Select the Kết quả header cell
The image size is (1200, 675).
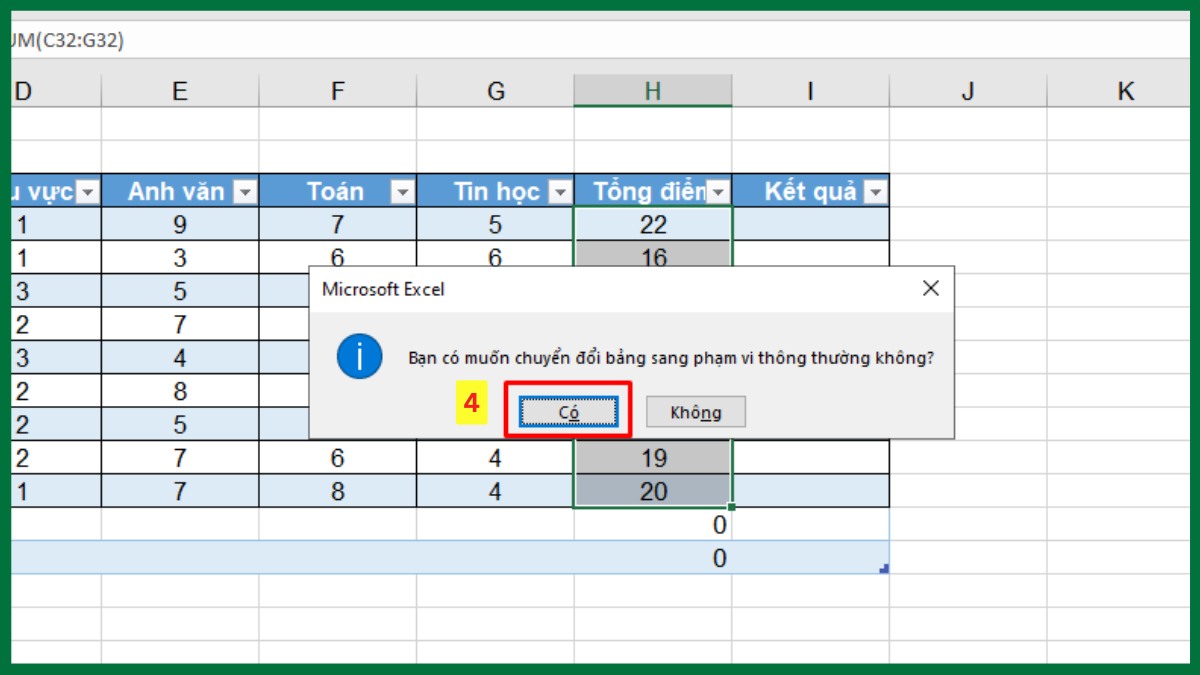pos(810,190)
